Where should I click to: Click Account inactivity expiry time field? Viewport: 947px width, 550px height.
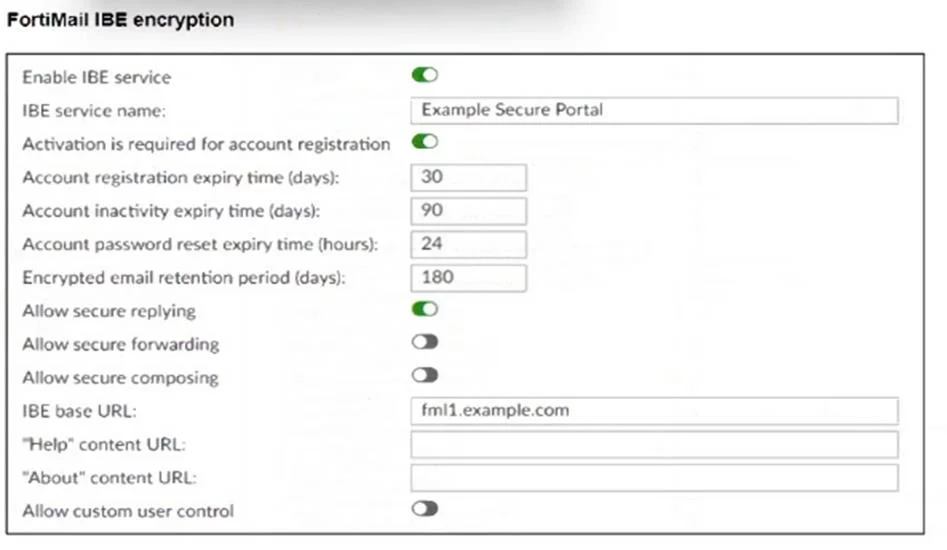click(469, 211)
